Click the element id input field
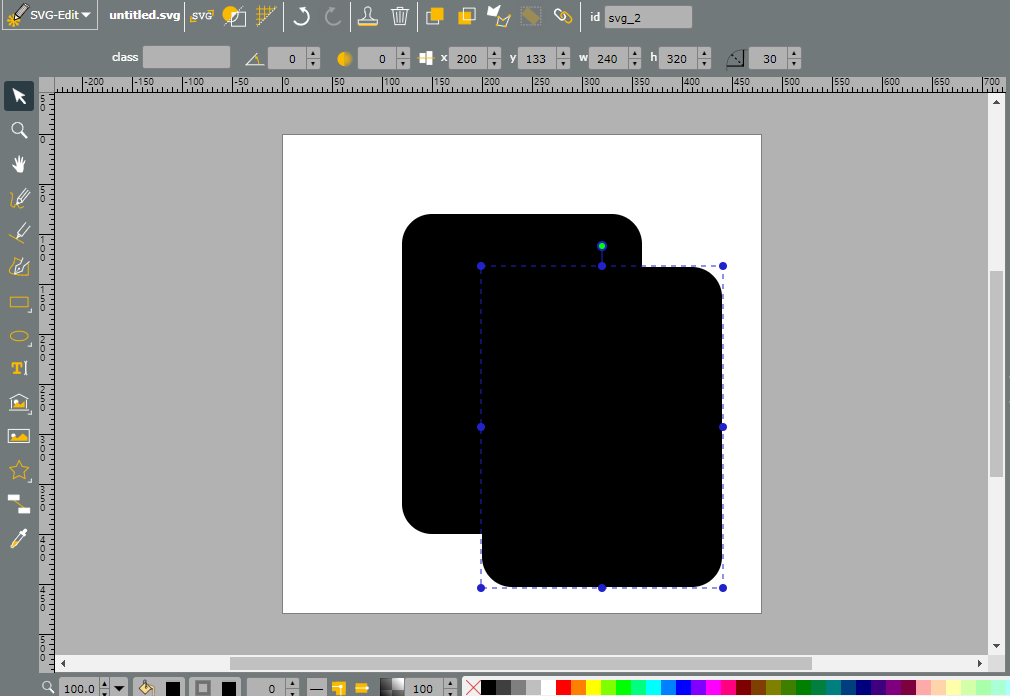The image size is (1010, 696). click(x=648, y=17)
